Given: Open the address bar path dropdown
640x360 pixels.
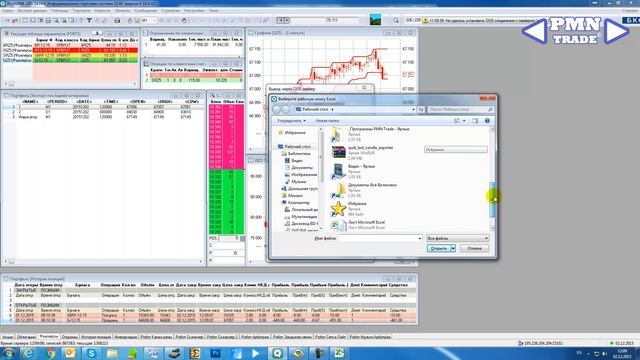Looking at the screenshot, I should coord(413,109).
